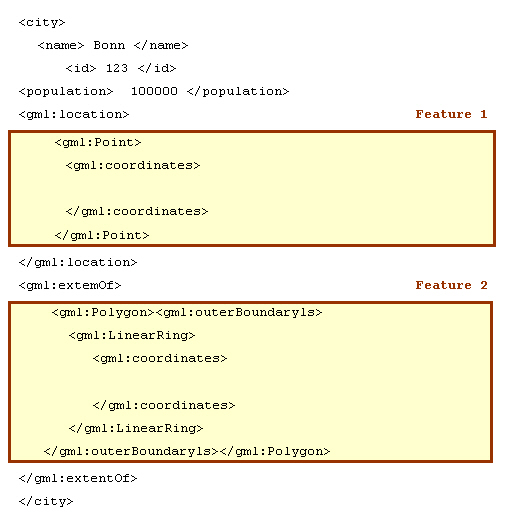Select the gml:Polygon outerBoundaryIs opening line
The image size is (505, 512).
(187, 313)
